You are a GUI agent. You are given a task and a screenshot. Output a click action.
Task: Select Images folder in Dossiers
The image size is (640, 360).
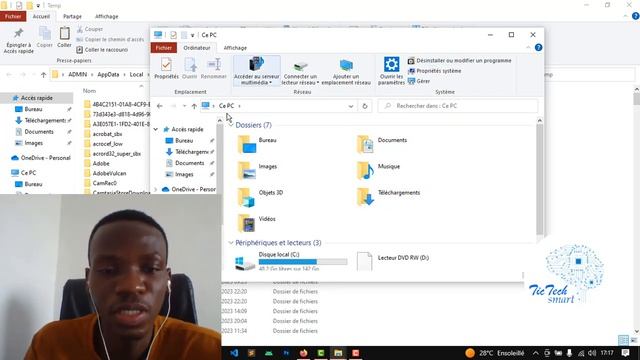pyautogui.click(x=257, y=170)
